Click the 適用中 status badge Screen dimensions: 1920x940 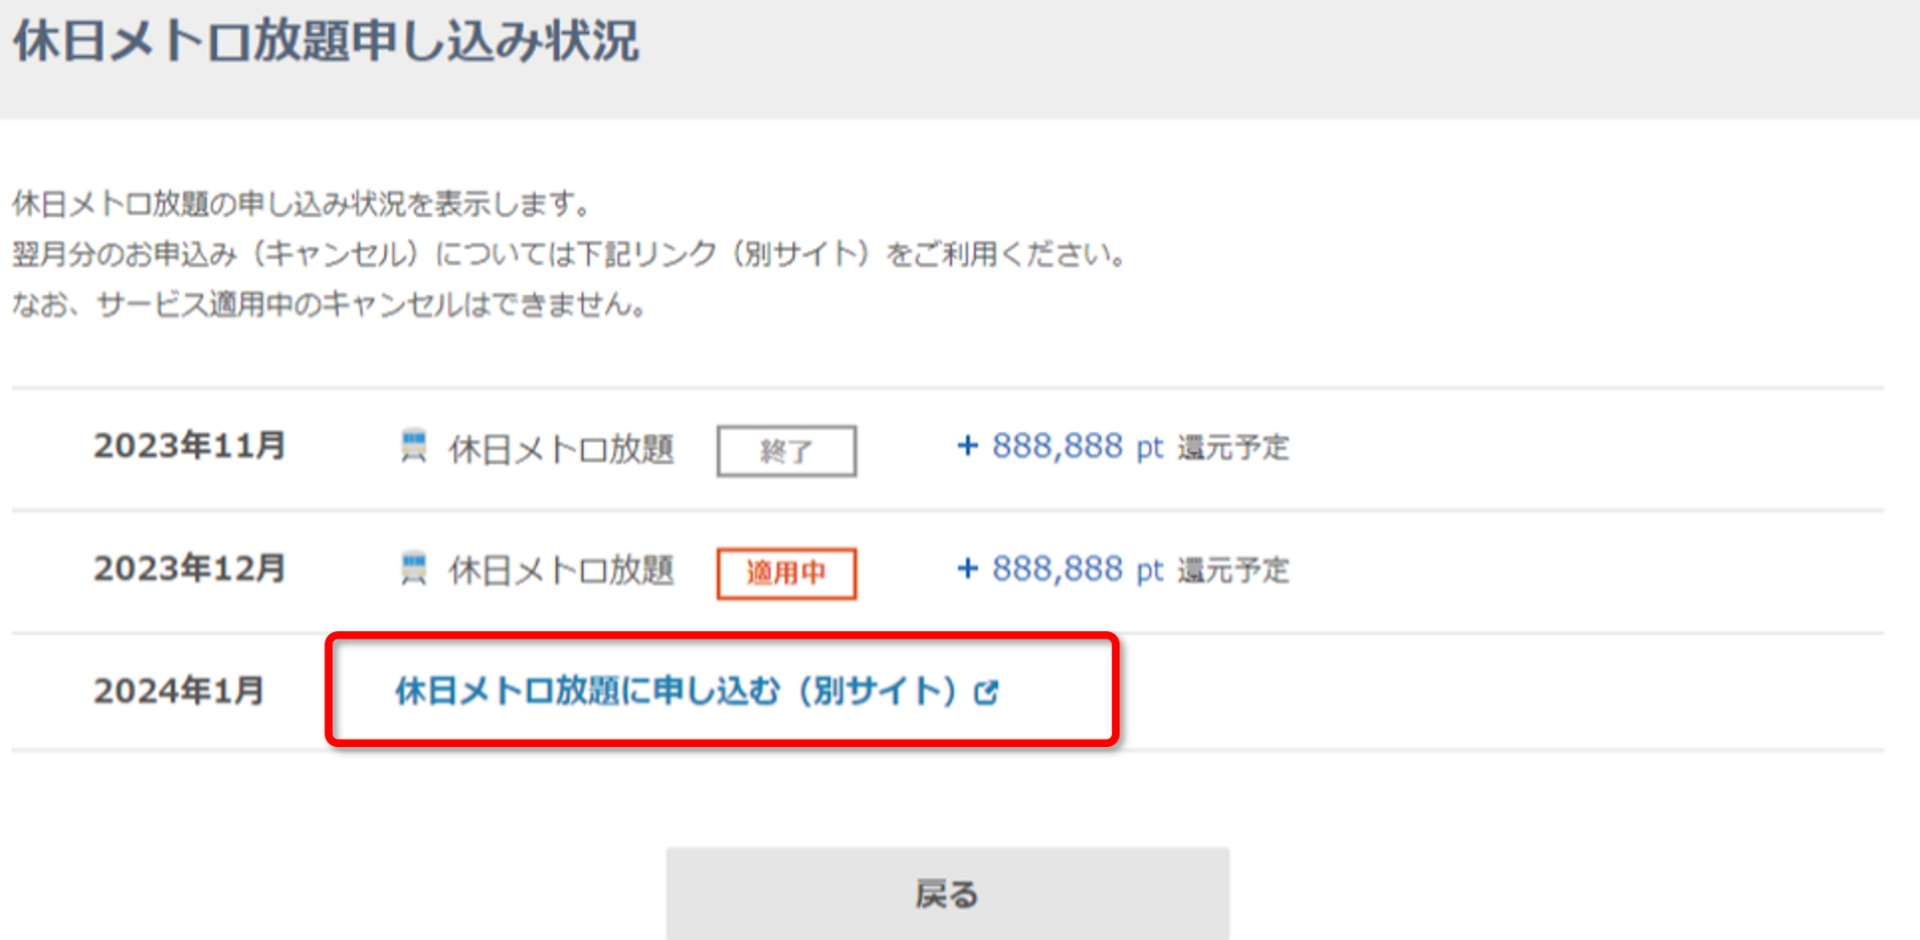(786, 573)
